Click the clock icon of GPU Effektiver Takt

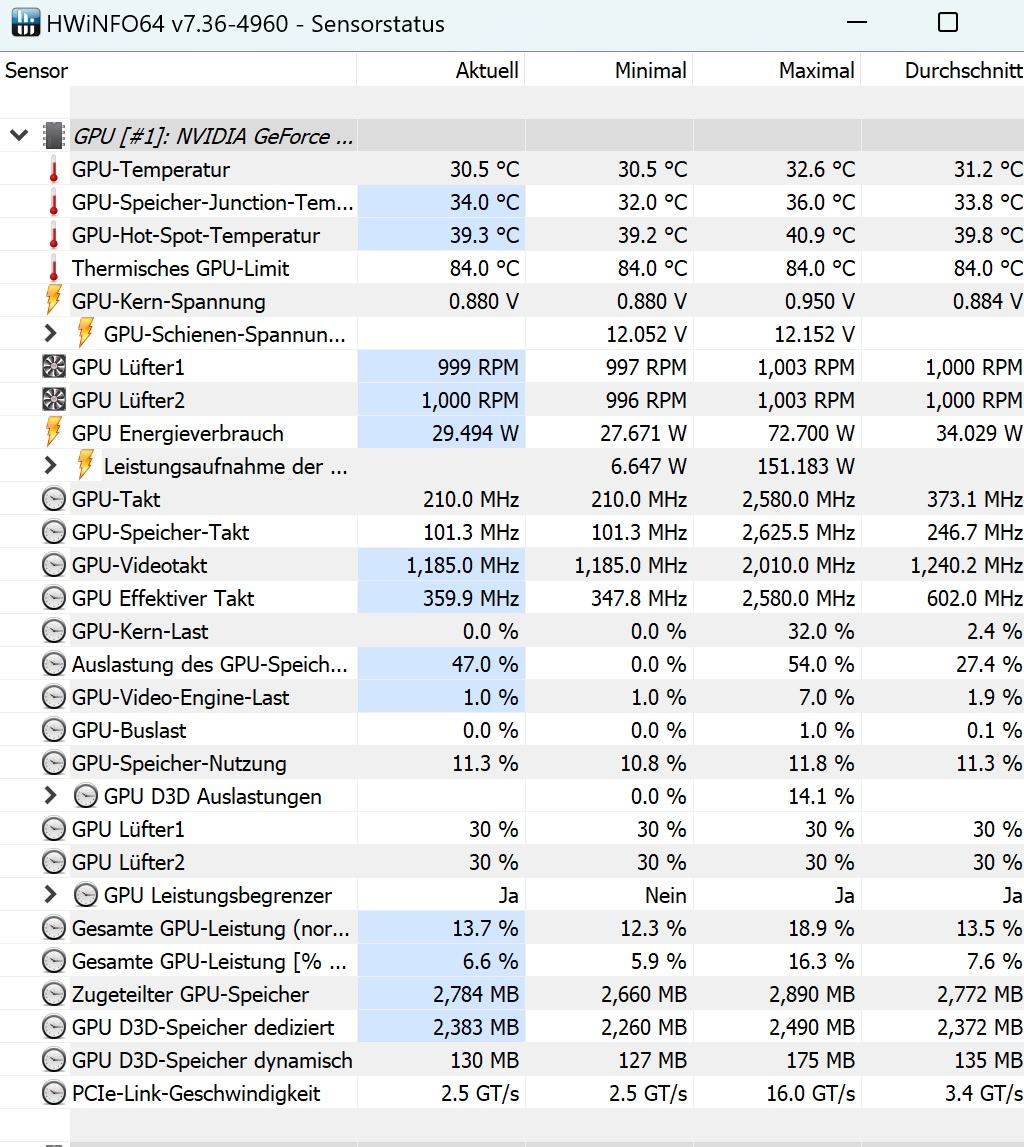click(x=53, y=598)
